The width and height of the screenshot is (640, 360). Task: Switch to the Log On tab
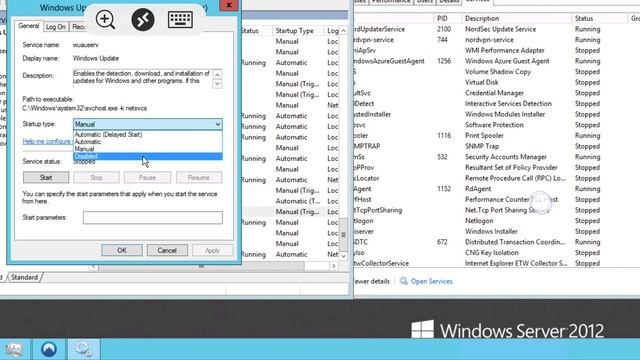(x=56, y=27)
